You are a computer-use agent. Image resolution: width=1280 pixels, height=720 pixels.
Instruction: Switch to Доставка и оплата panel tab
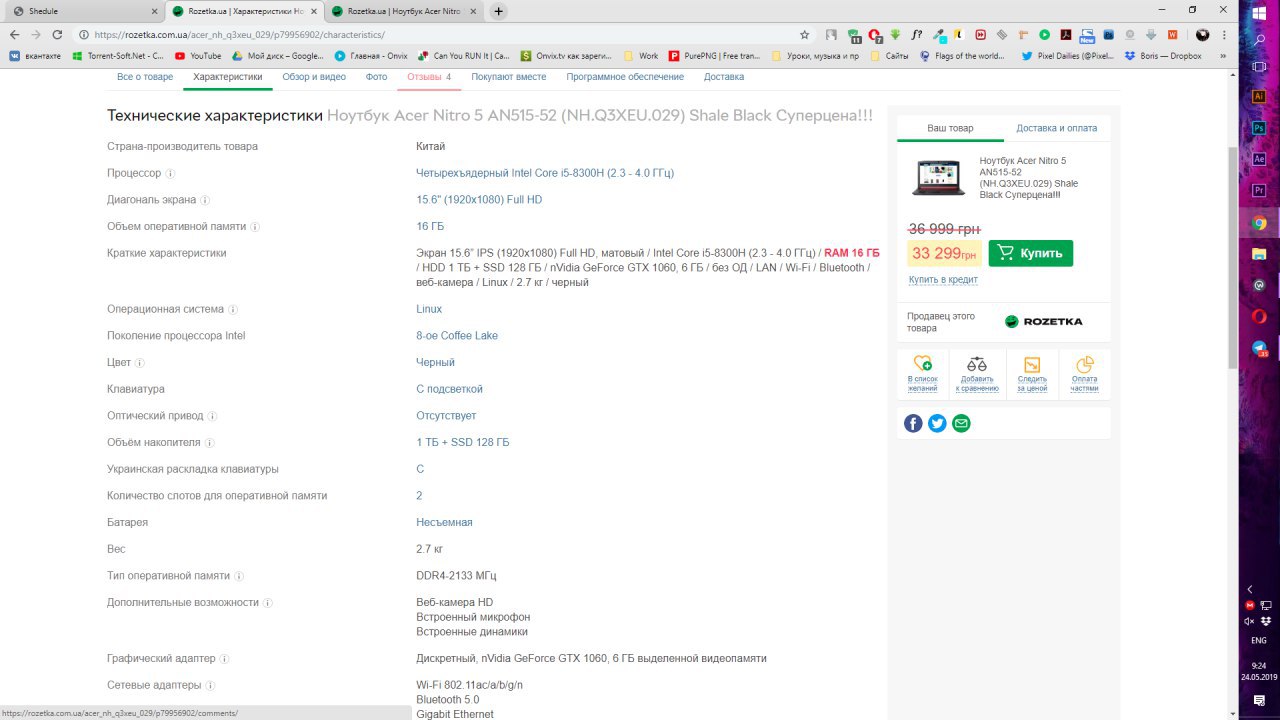coord(1056,128)
